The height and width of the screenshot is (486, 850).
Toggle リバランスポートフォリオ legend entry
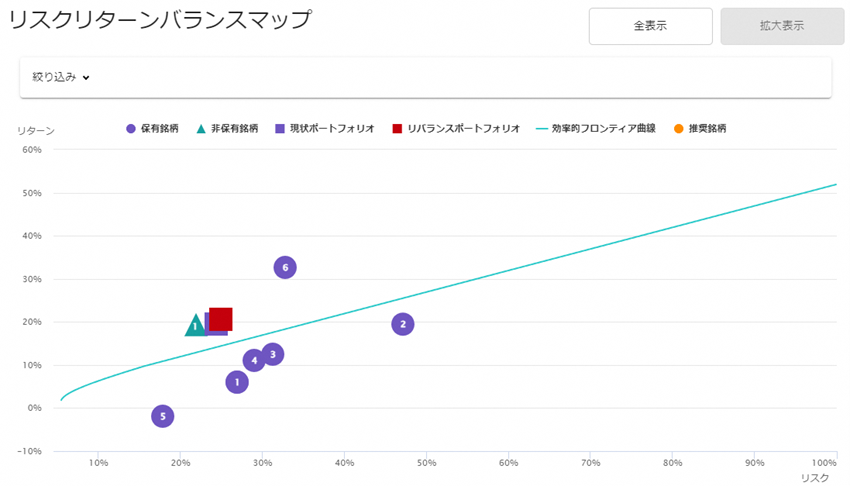click(x=456, y=128)
